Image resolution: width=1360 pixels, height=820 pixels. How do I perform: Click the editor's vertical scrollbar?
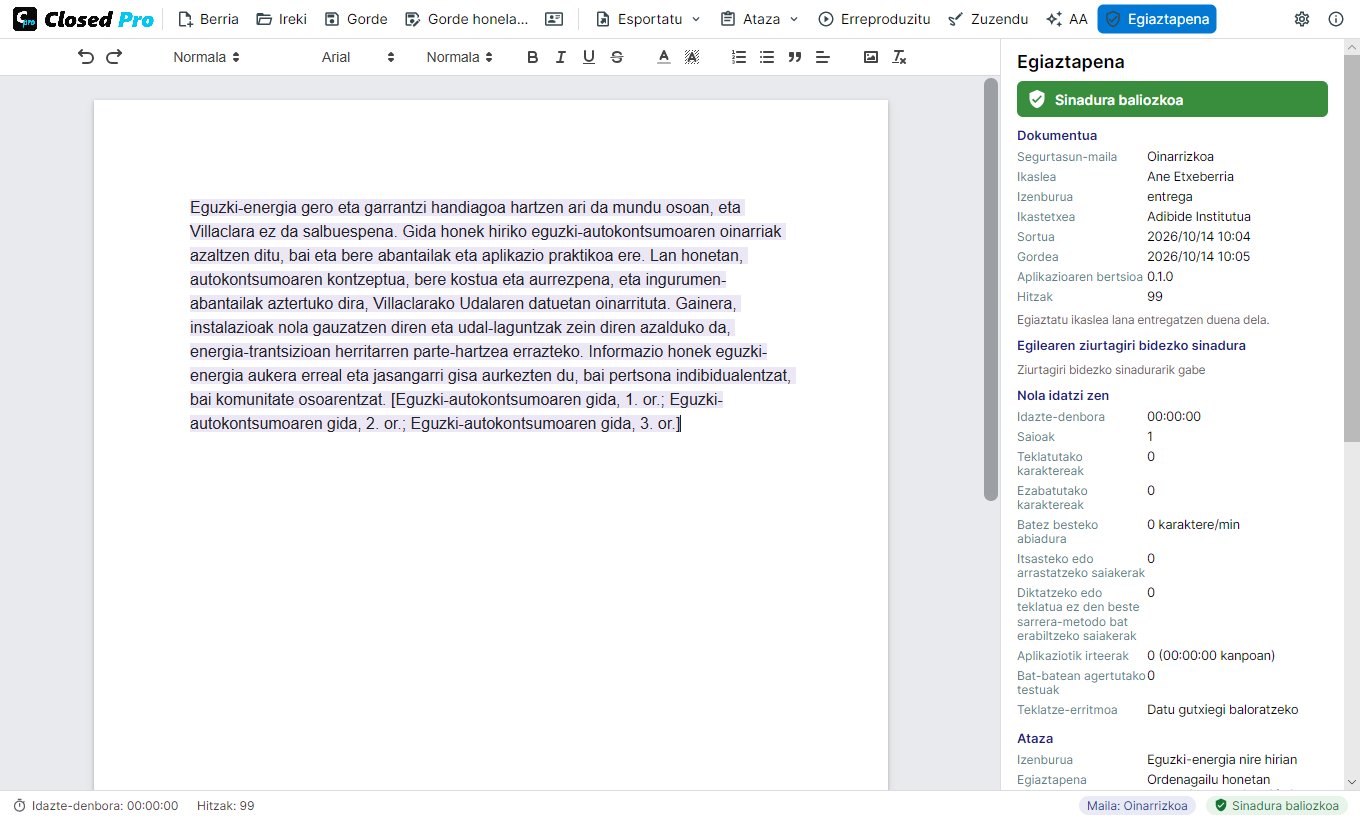click(x=991, y=290)
